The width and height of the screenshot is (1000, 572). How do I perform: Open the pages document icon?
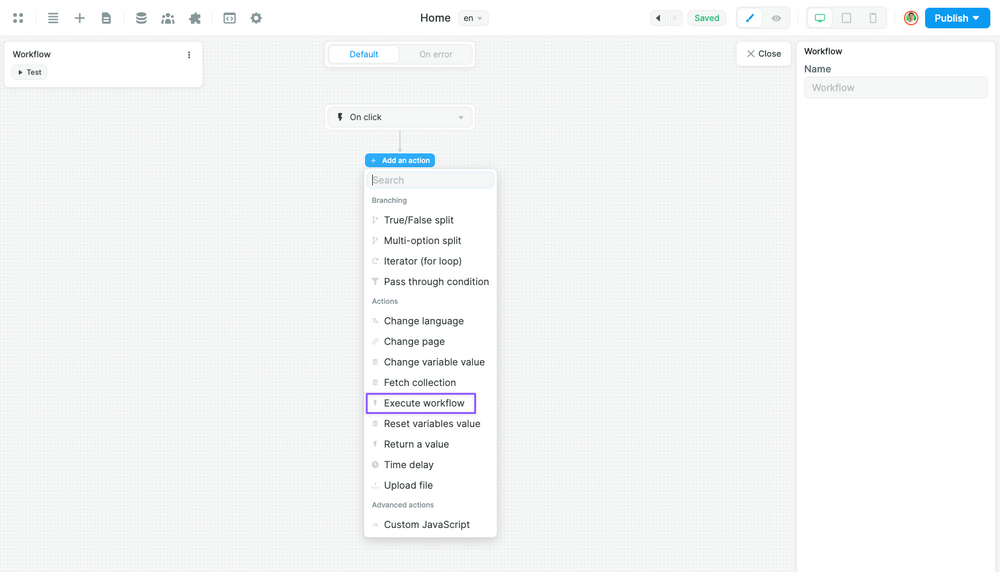(106, 18)
